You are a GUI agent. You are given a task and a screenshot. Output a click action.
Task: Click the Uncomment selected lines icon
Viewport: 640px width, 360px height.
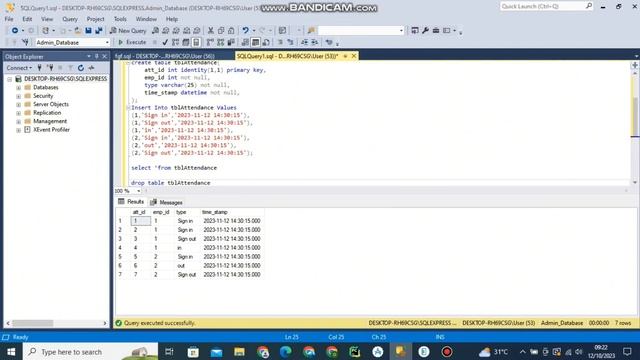click(290, 42)
